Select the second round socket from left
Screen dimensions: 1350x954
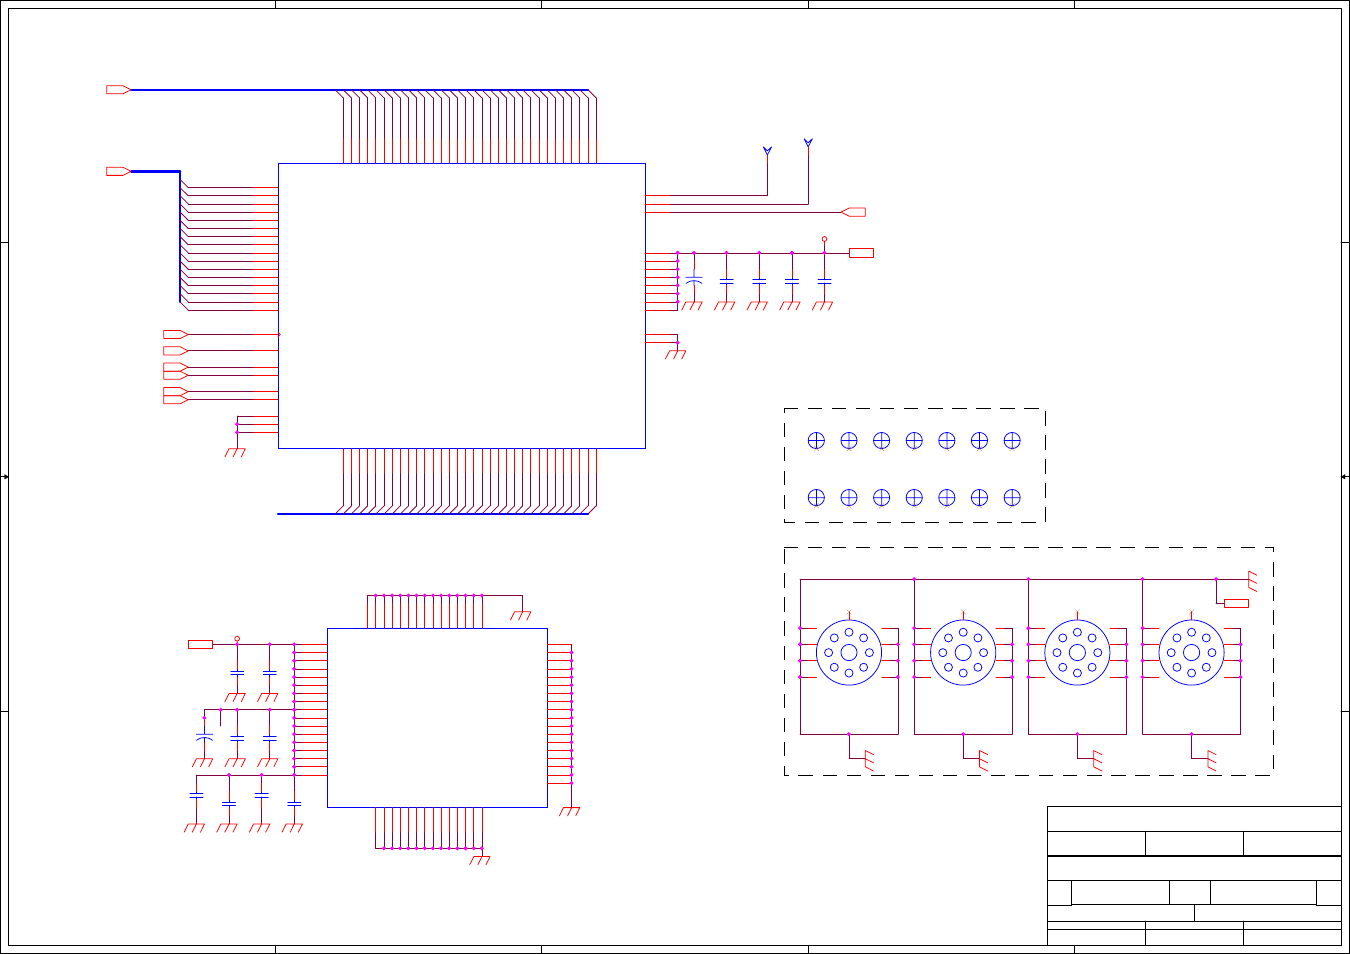963,653
